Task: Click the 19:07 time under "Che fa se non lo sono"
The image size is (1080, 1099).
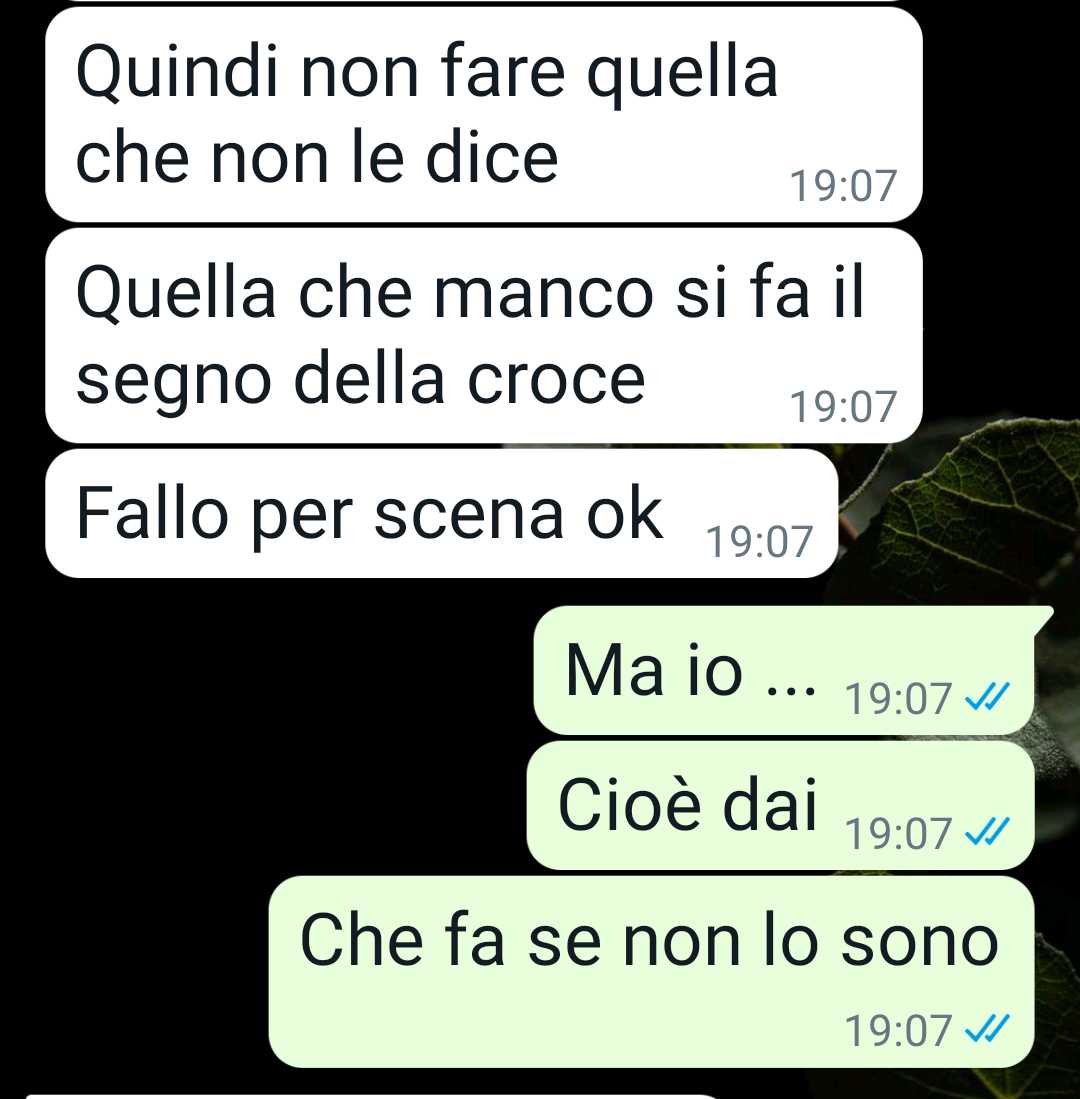Action: (898, 1030)
